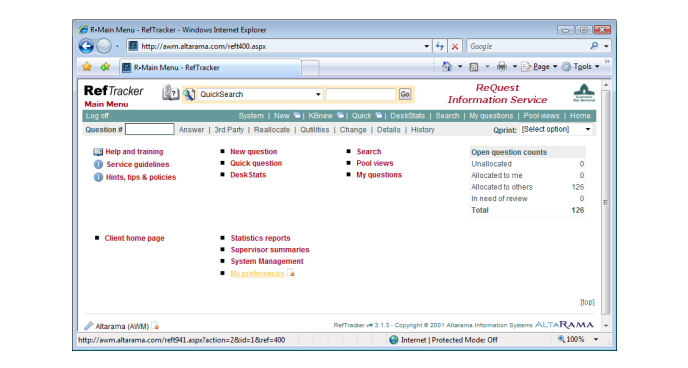Open the zoom level dropdown arrow
This screenshot has width=688, height=368.
[x=596, y=339]
